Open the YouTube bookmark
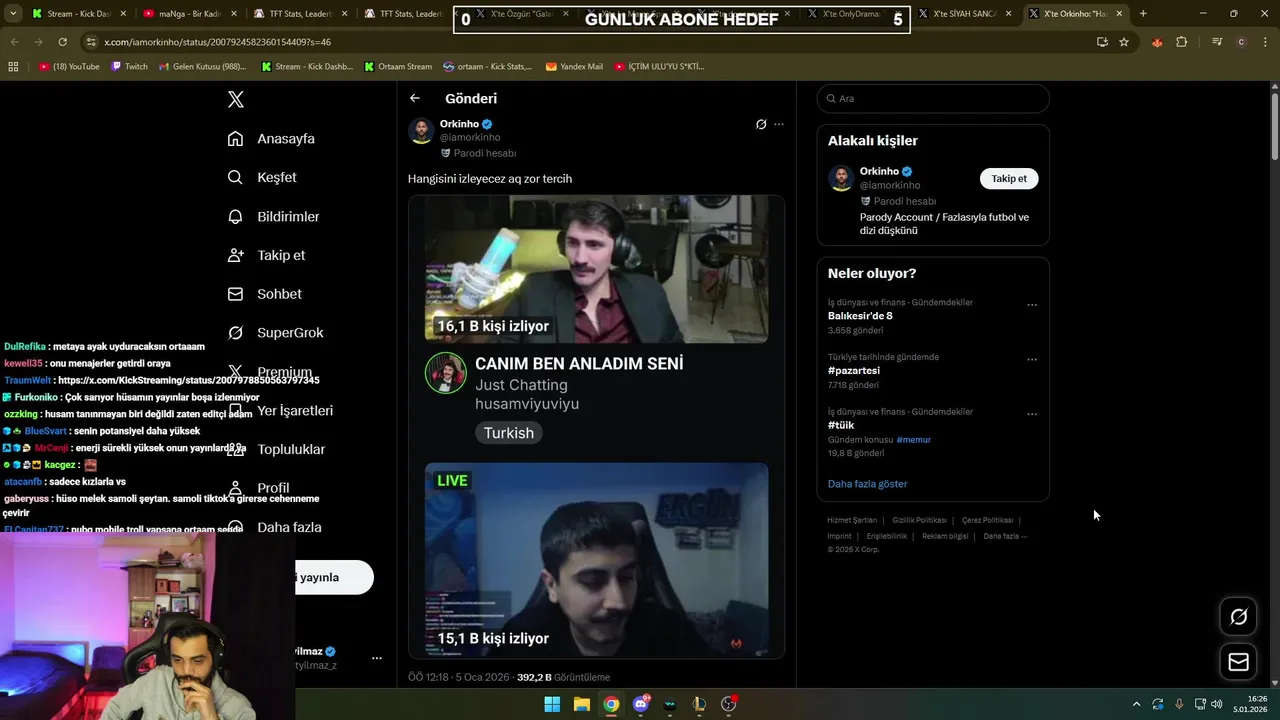This screenshot has height=720, width=1280. click(69, 66)
